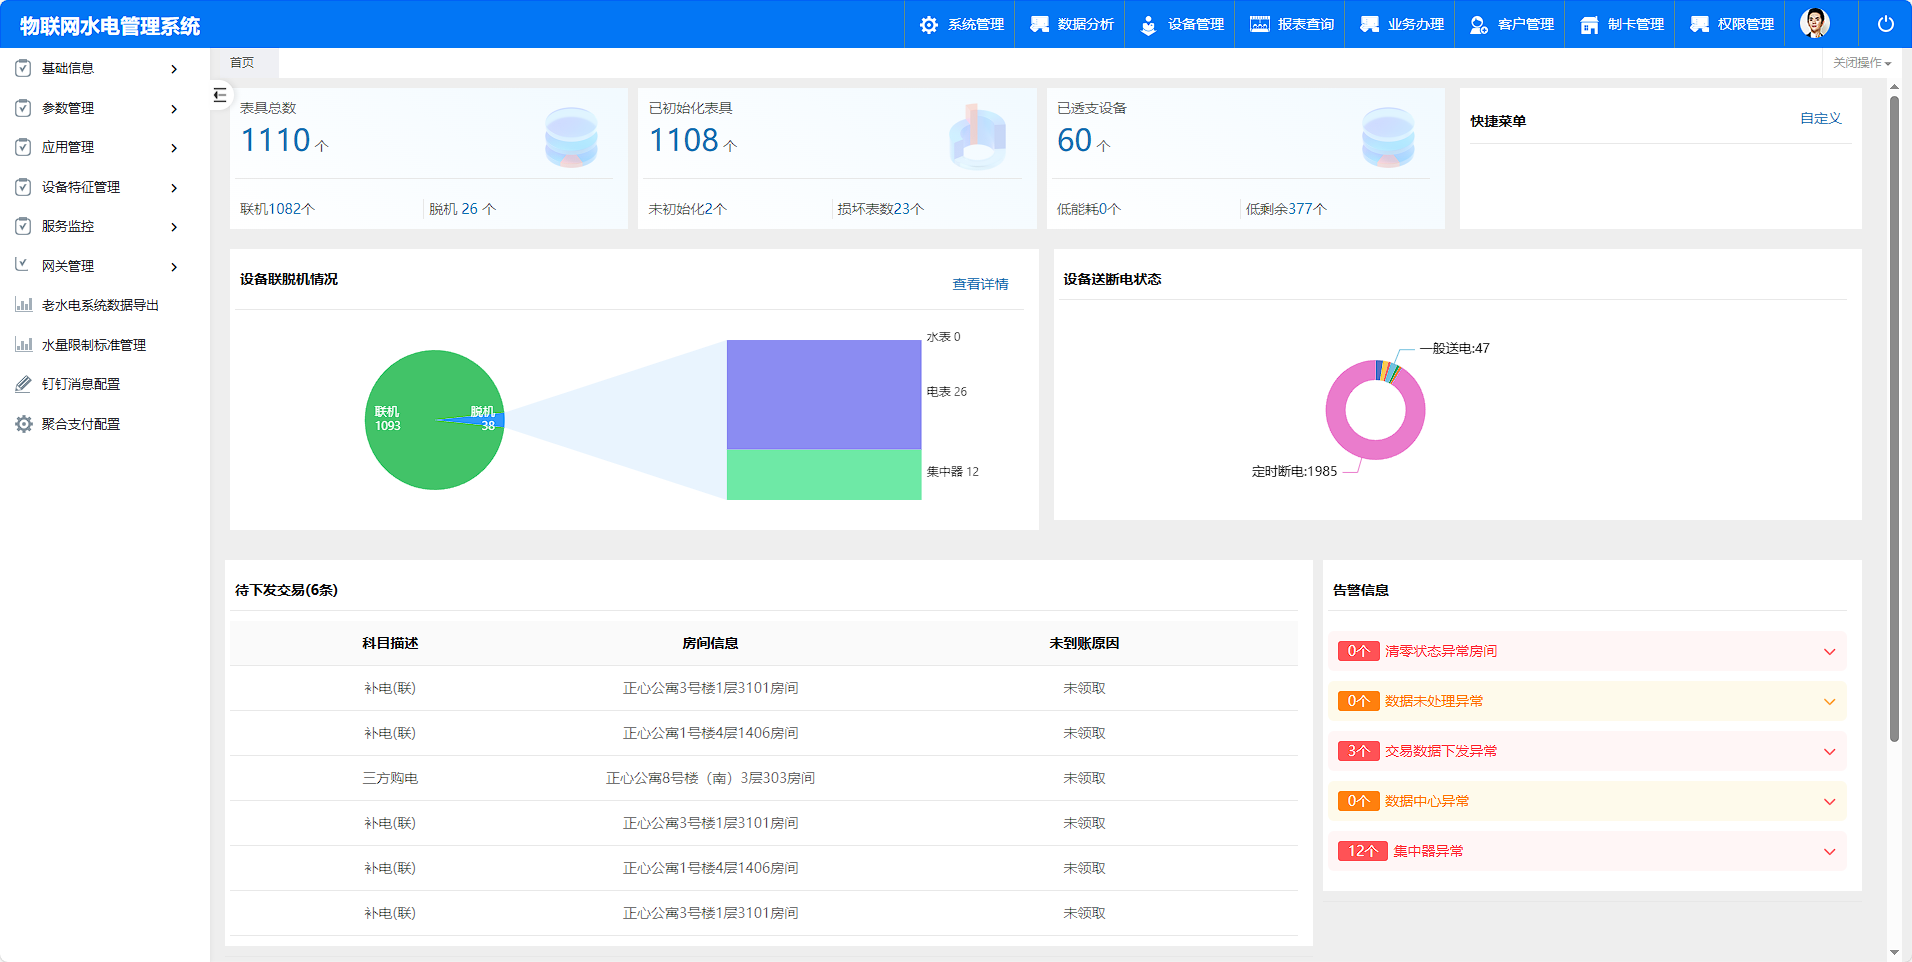Viewport: 1912px width, 962px height.
Task: Click the 制卡管理 icon in header
Action: [x=1589, y=25]
